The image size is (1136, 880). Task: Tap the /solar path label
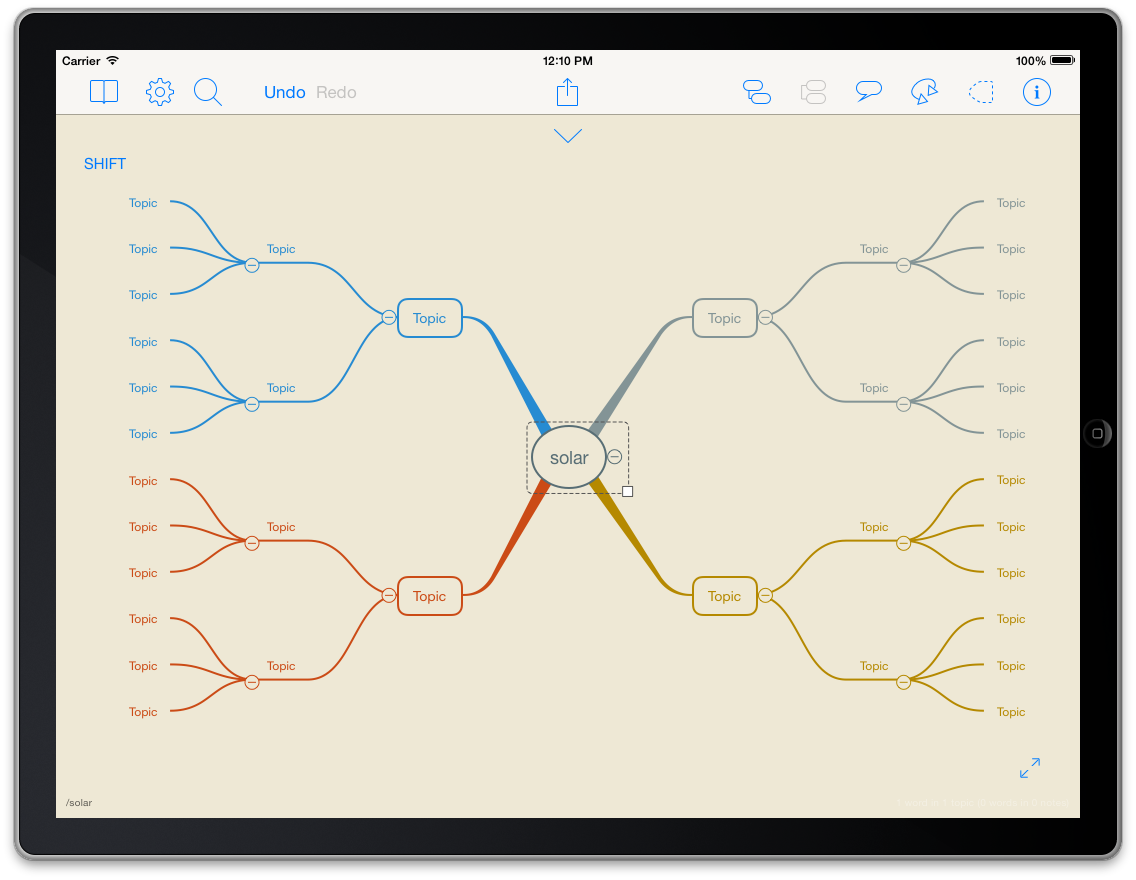coord(79,803)
